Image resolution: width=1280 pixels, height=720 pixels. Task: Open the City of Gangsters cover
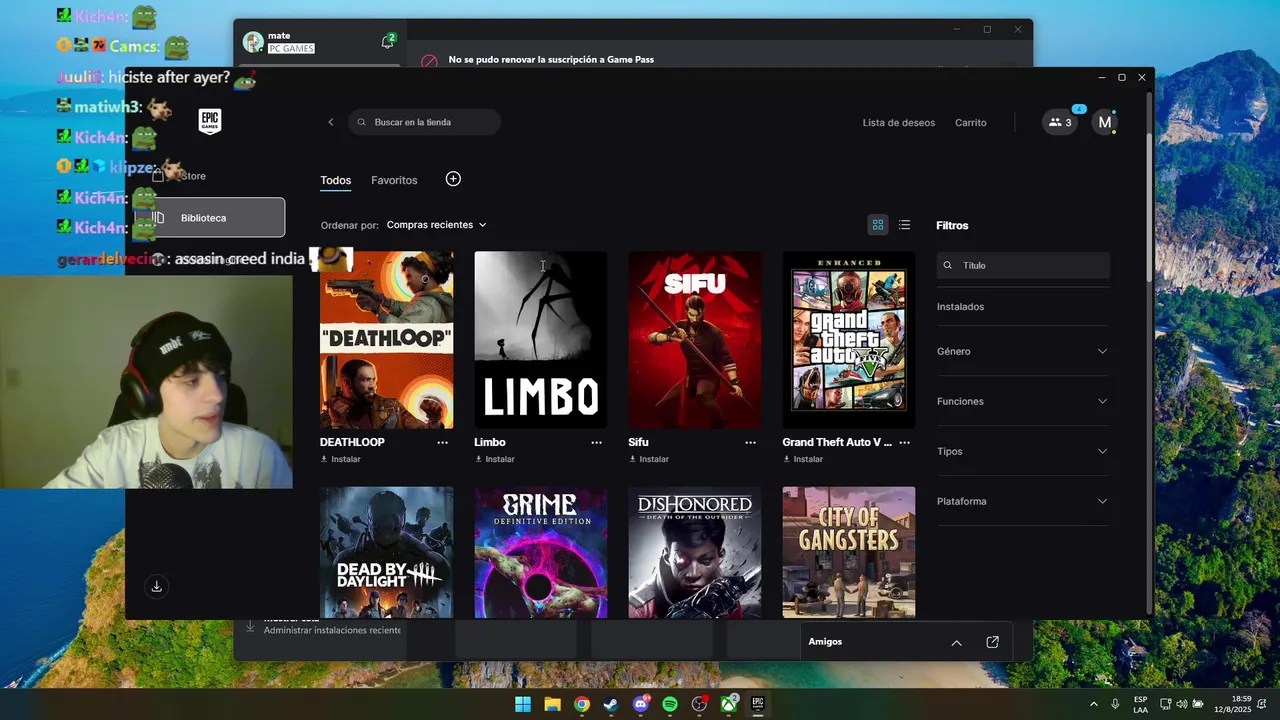pyautogui.click(x=848, y=552)
